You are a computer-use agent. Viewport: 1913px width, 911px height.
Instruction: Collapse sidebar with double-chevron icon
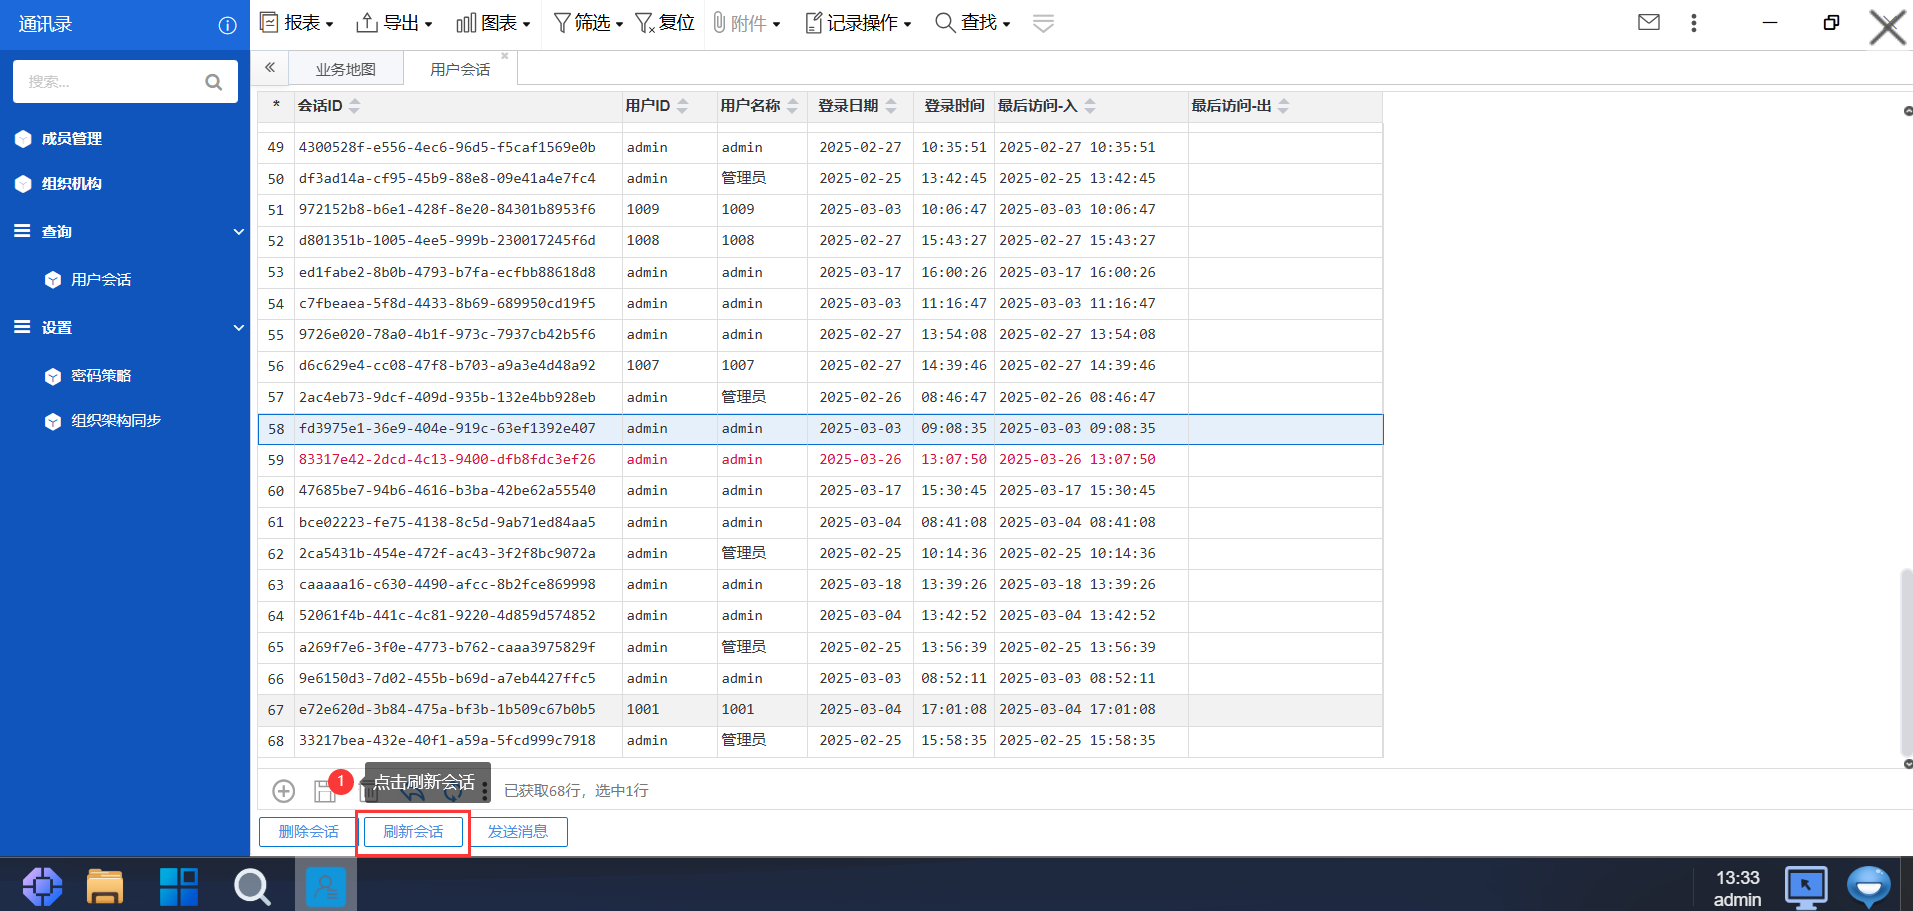(270, 68)
